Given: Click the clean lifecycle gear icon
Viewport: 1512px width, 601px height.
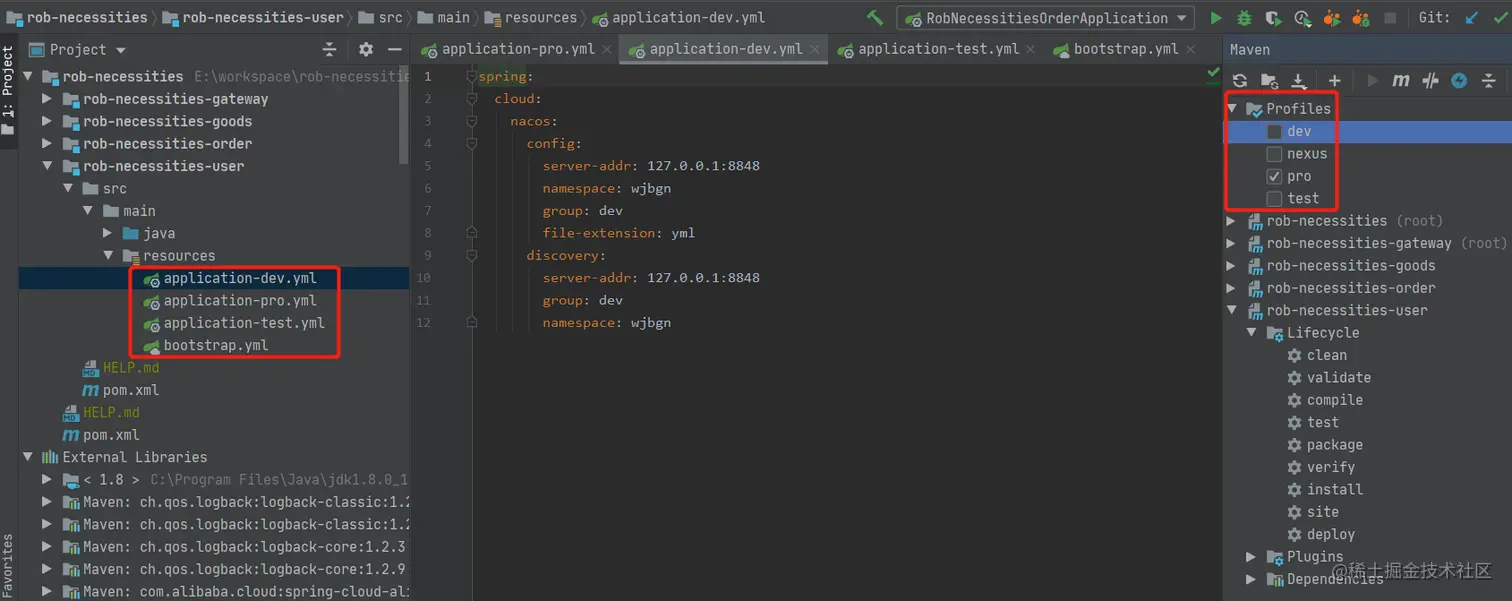Looking at the screenshot, I should pos(1295,355).
